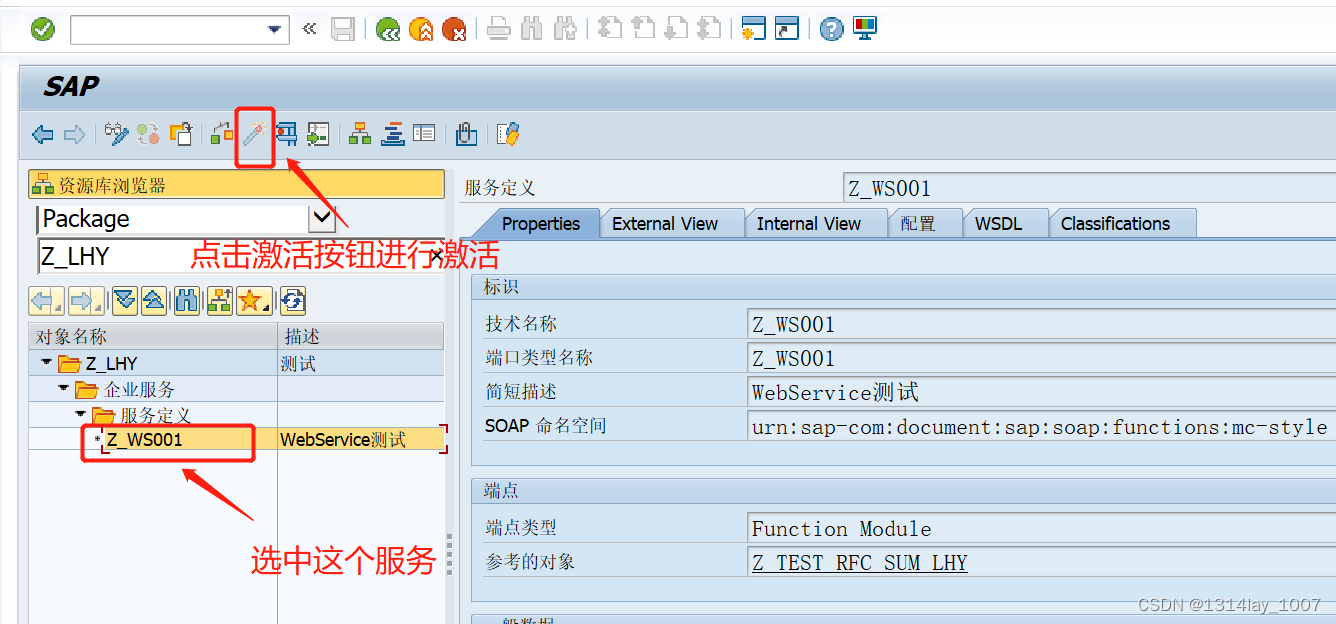Click the Other Object icon

click(x=181, y=134)
